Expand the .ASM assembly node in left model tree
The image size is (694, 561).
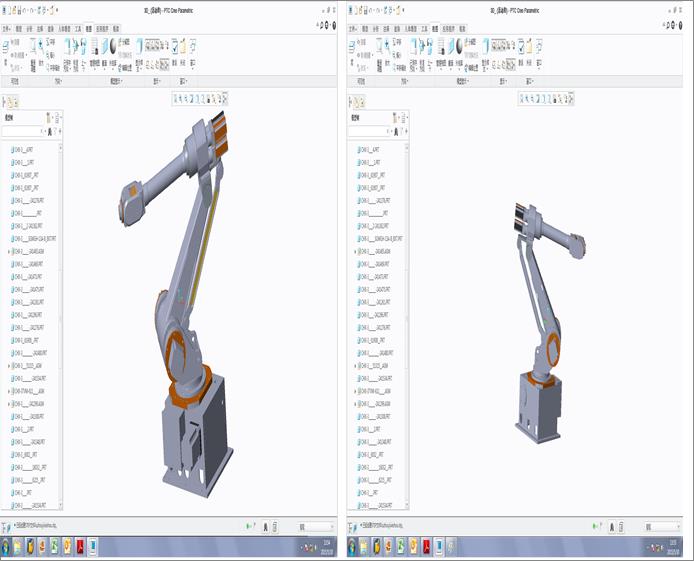9,251
